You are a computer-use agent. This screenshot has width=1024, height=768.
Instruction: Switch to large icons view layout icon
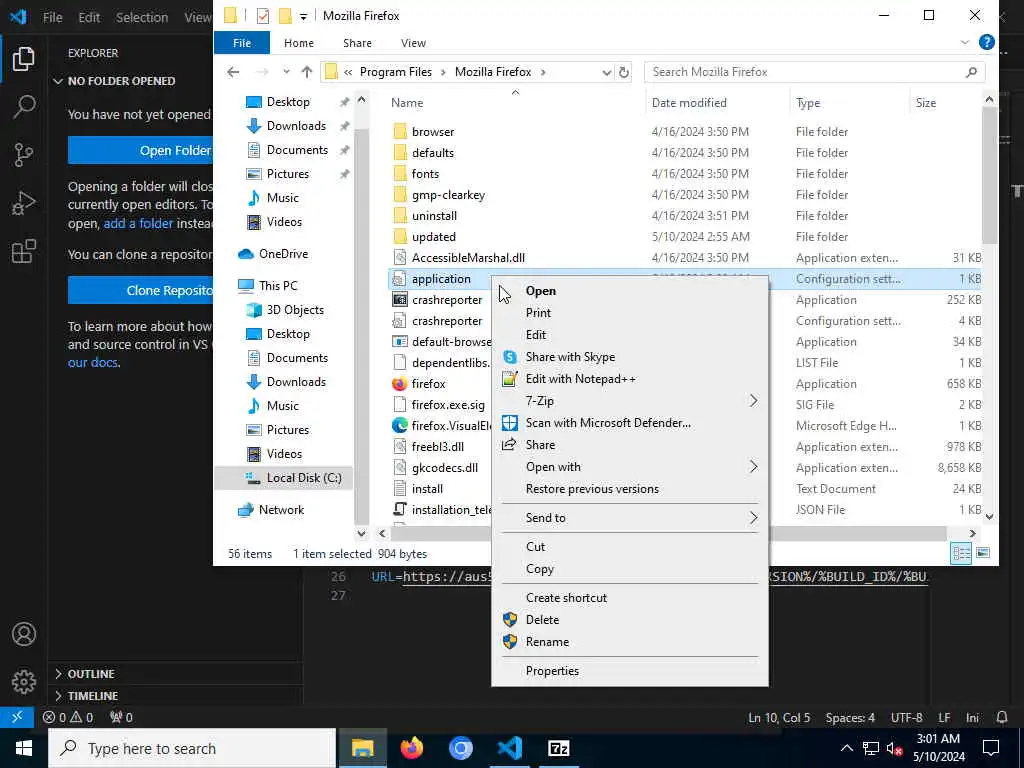[x=983, y=553]
